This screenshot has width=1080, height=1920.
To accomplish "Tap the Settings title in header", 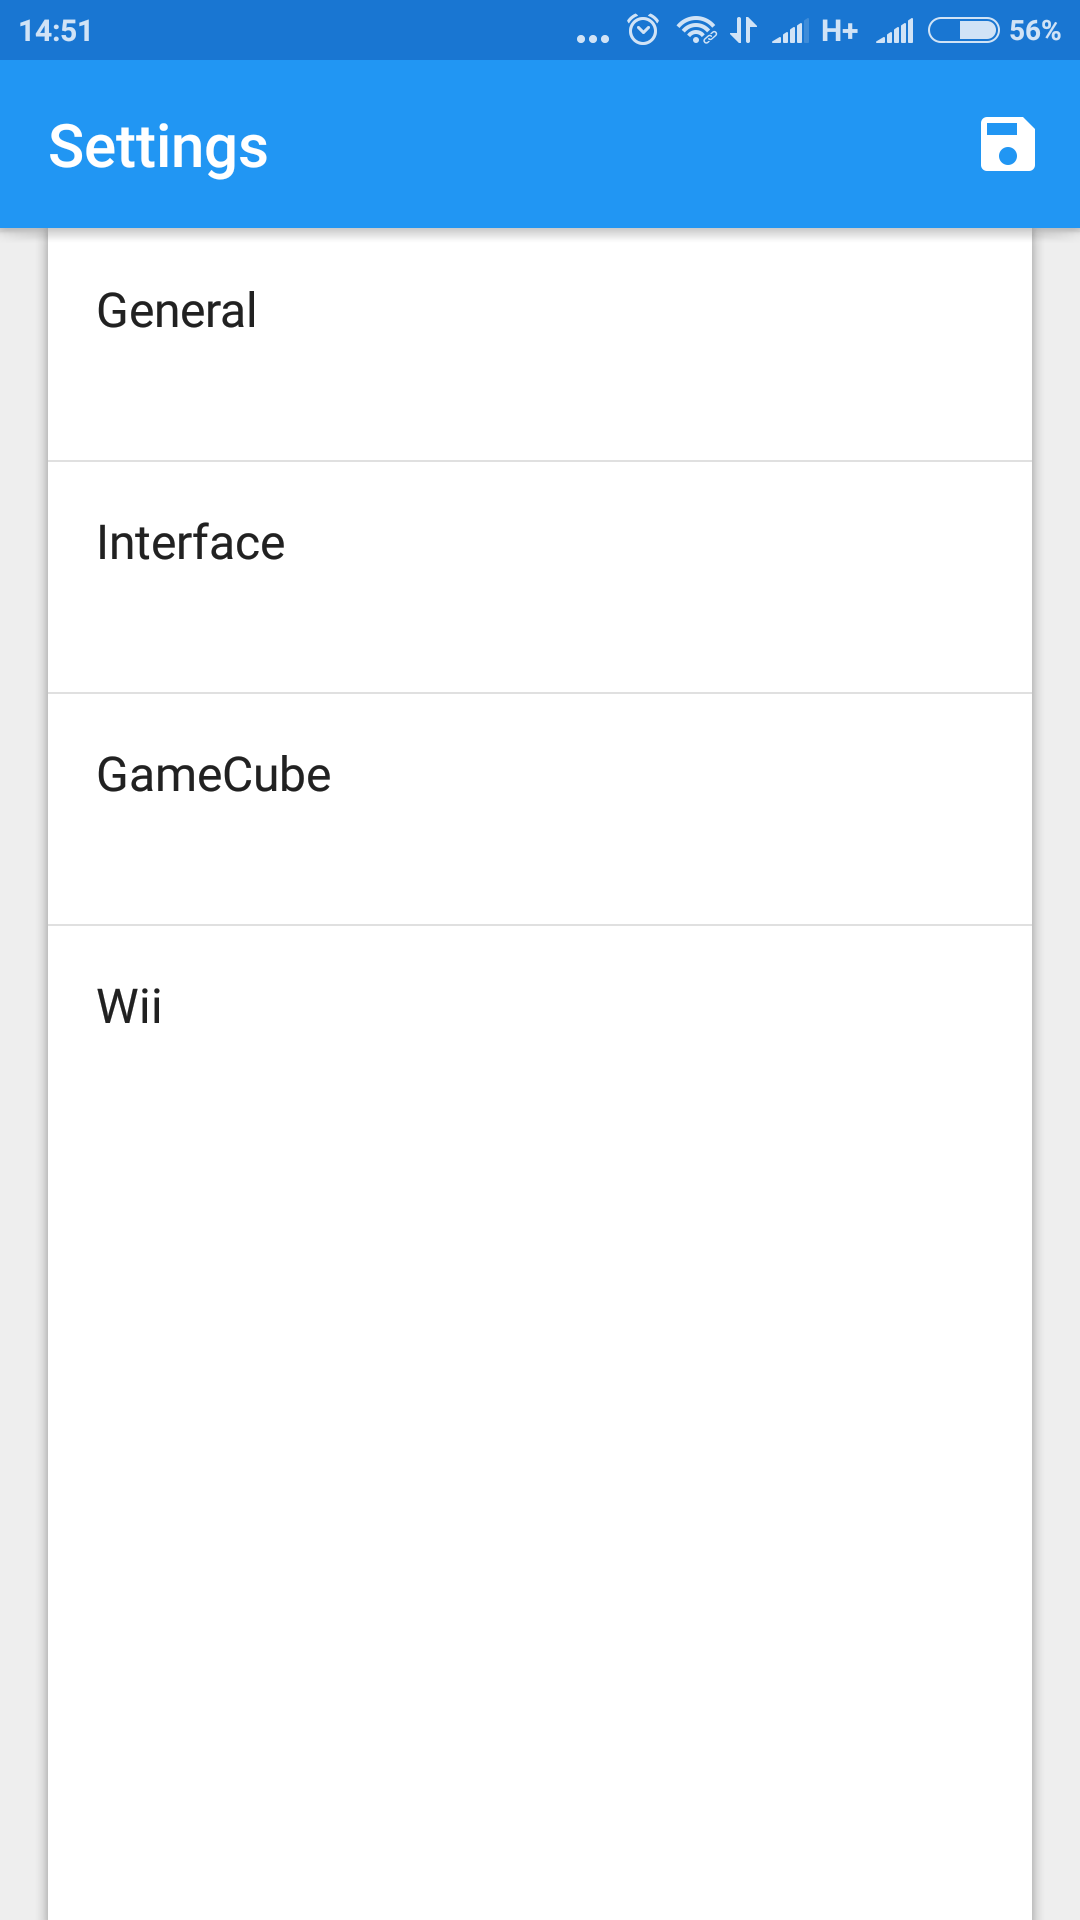I will [158, 147].
